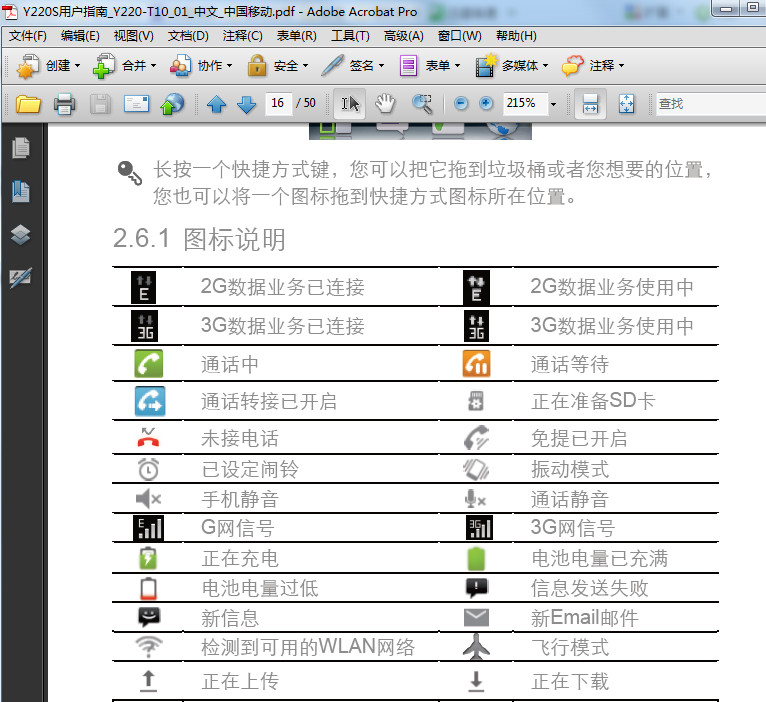
Task: Expand the 签名 dropdown
Action: (381, 65)
